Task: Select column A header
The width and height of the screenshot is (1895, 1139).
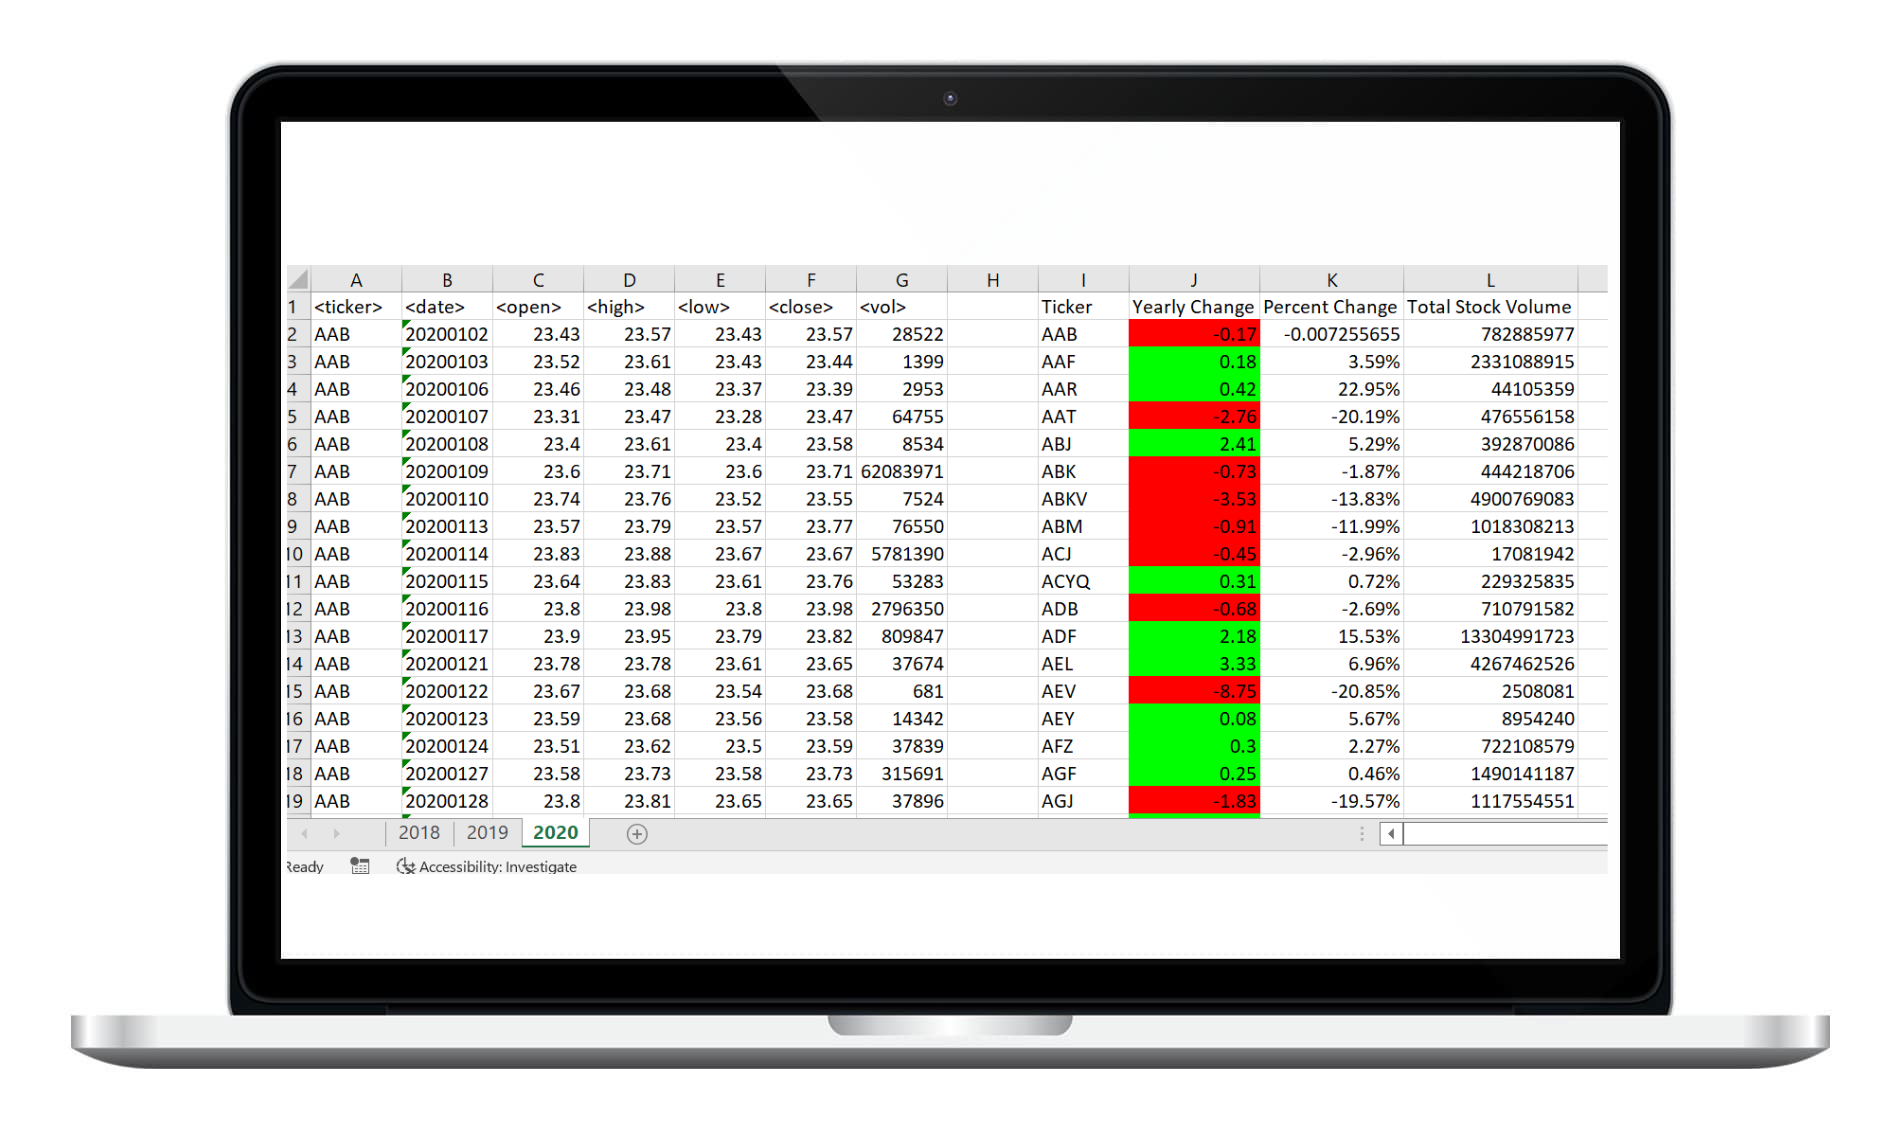Action: pyautogui.click(x=356, y=280)
